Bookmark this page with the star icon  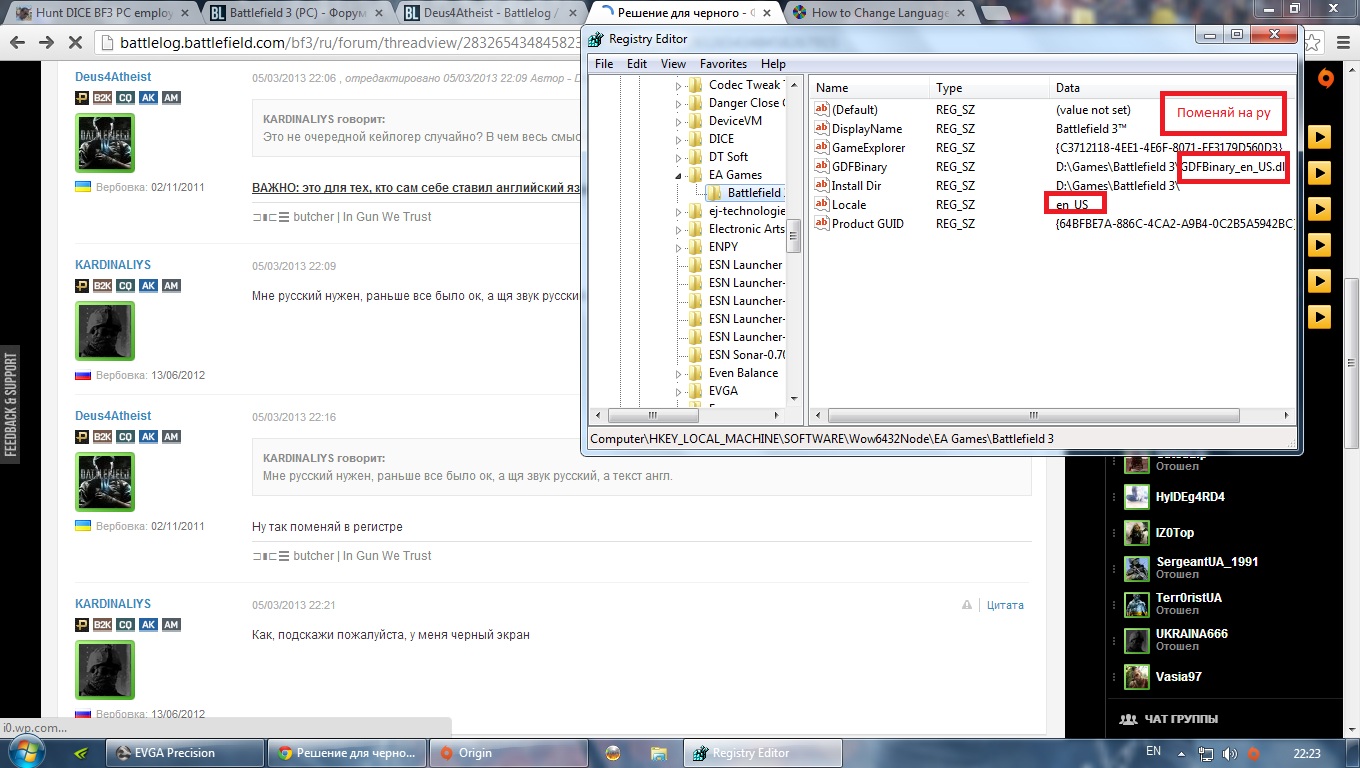click(1313, 43)
